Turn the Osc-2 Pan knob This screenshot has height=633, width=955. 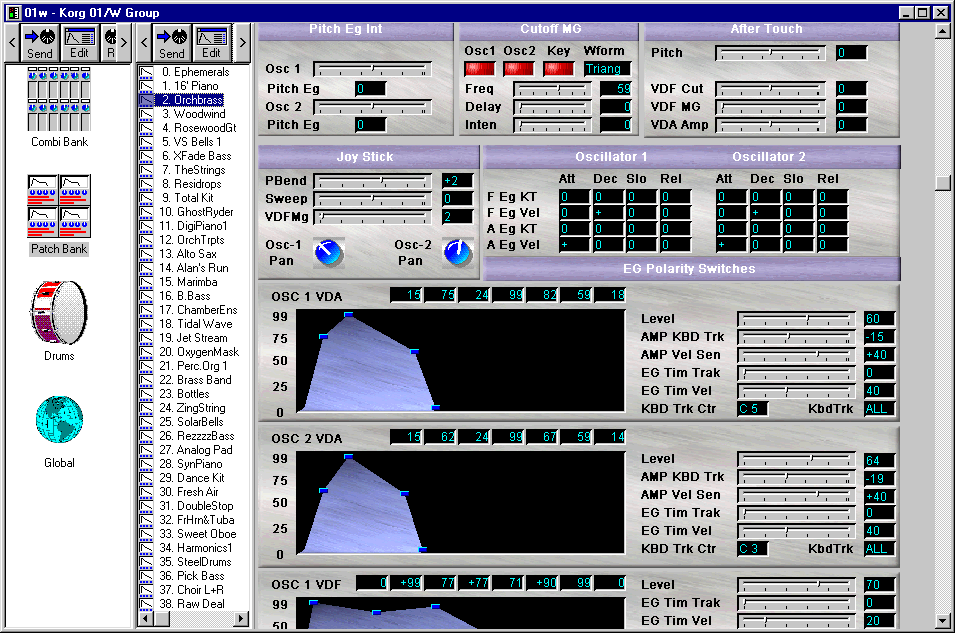click(x=458, y=253)
